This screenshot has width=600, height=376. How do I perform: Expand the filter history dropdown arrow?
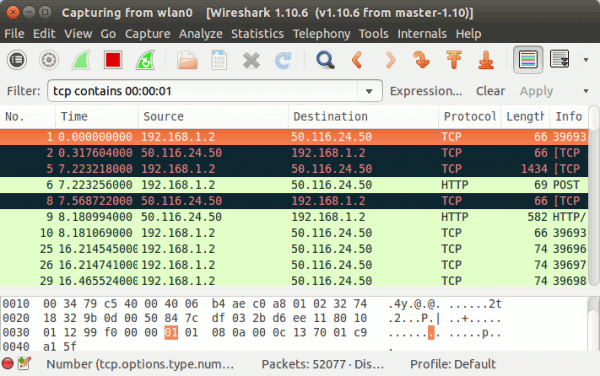click(x=369, y=91)
